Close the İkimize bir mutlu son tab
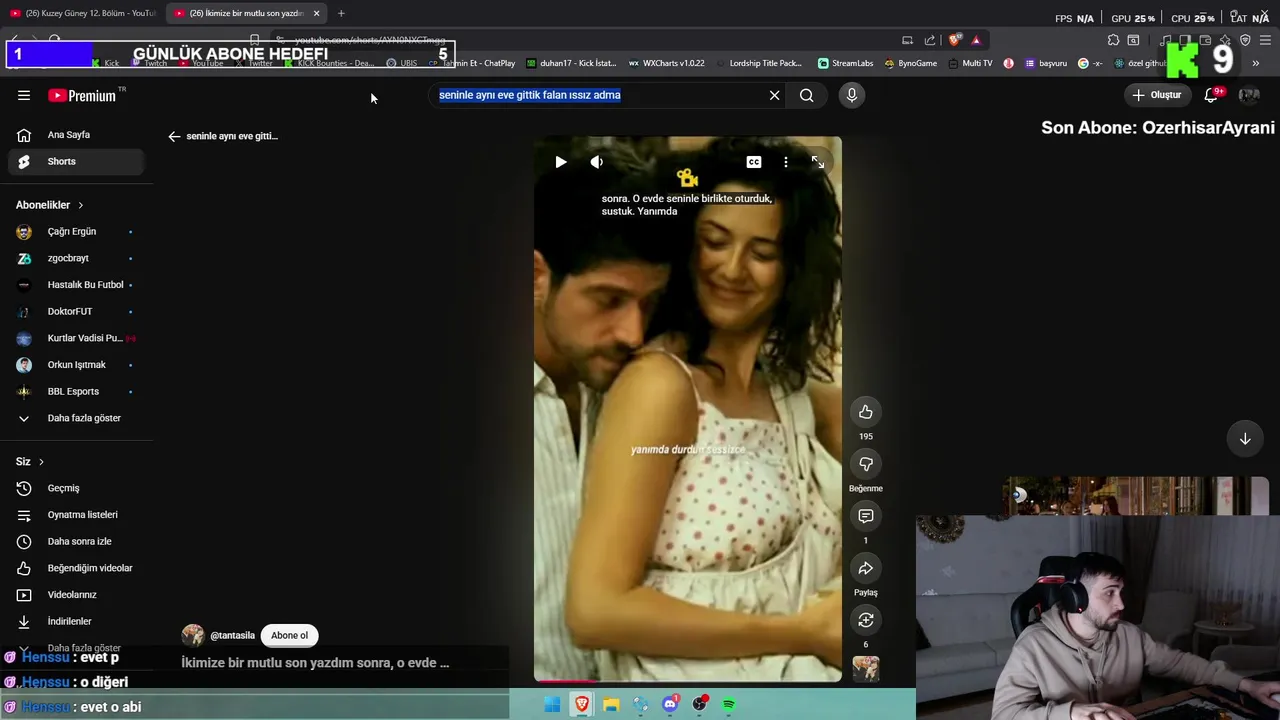Viewport: 1280px width, 720px height. [x=316, y=13]
